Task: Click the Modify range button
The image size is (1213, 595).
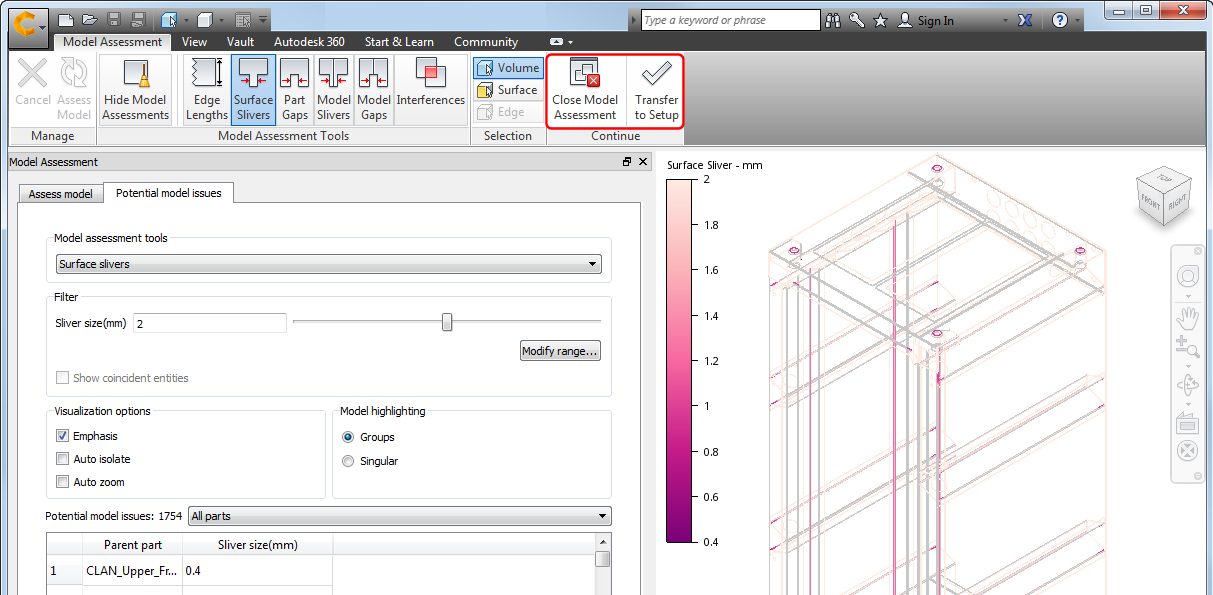Action: (560, 351)
